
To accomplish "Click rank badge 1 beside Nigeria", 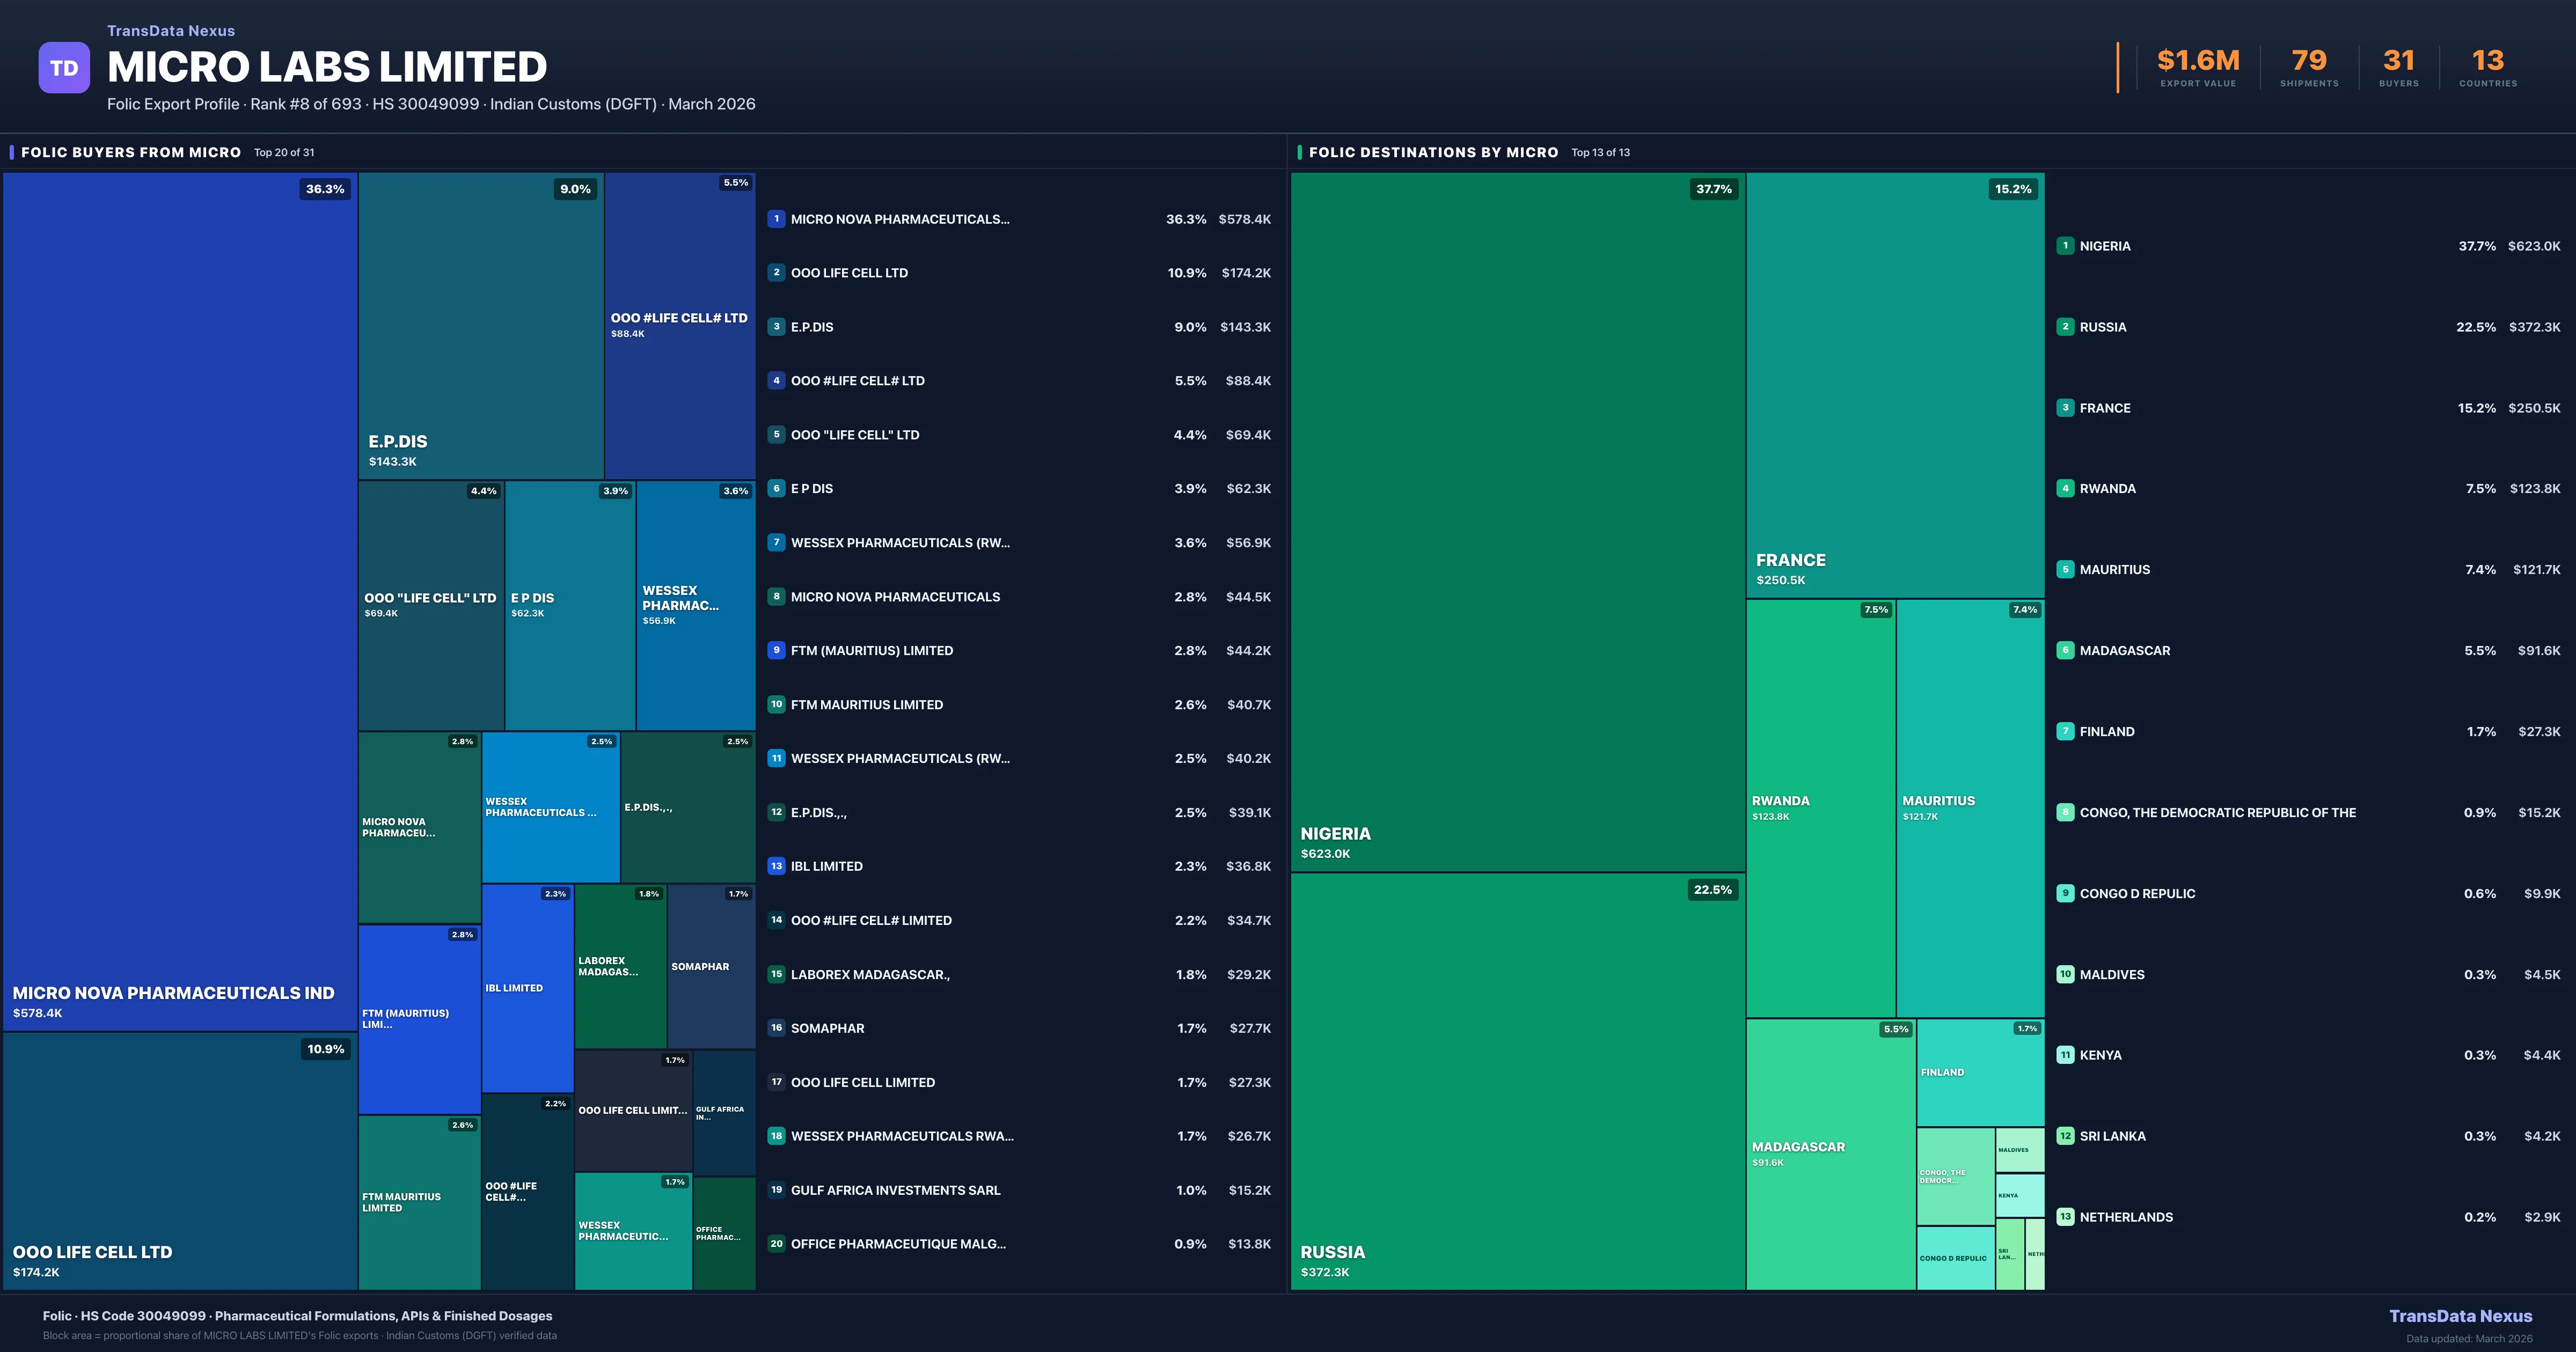I will click(x=2065, y=246).
